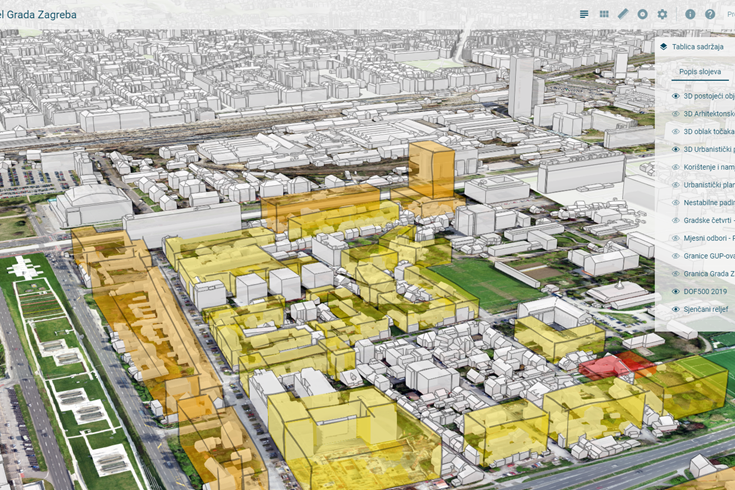Viewport: 735px width, 490px height.
Task: Click the red highlighted building on map
Action: pos(610,366)
